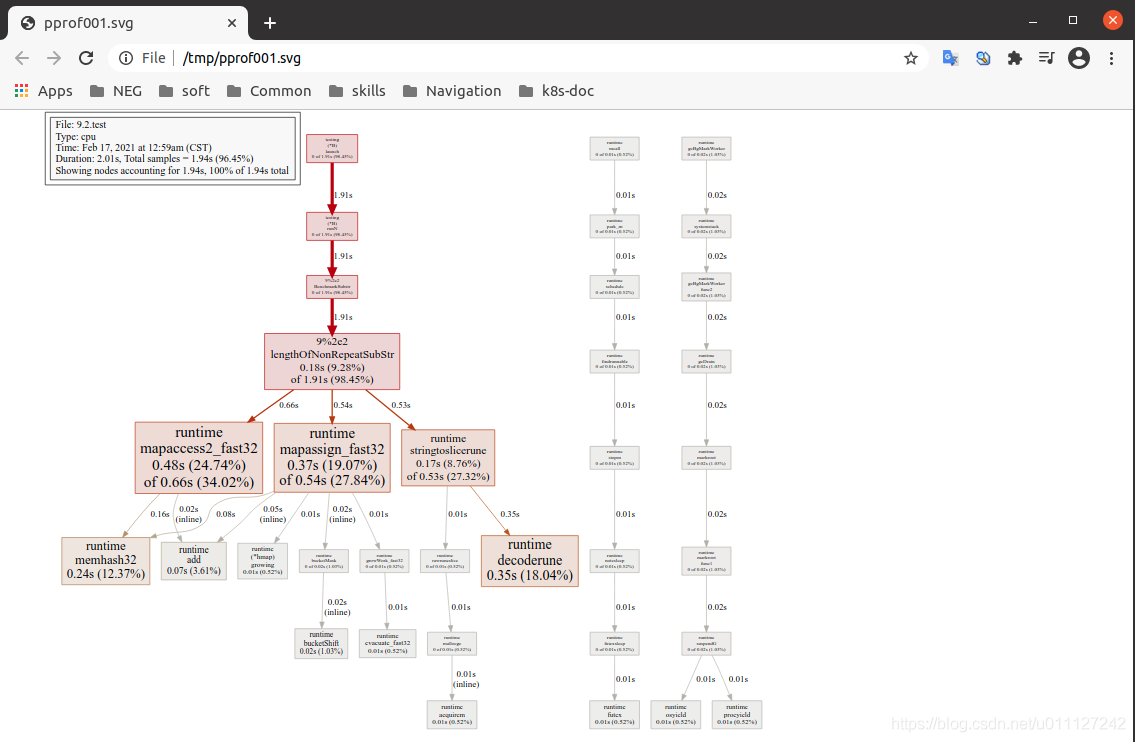Viewport: 1135px width, 742px height.
Task: Open the NEG bookmark folder
Action: (x=116, y=90)
